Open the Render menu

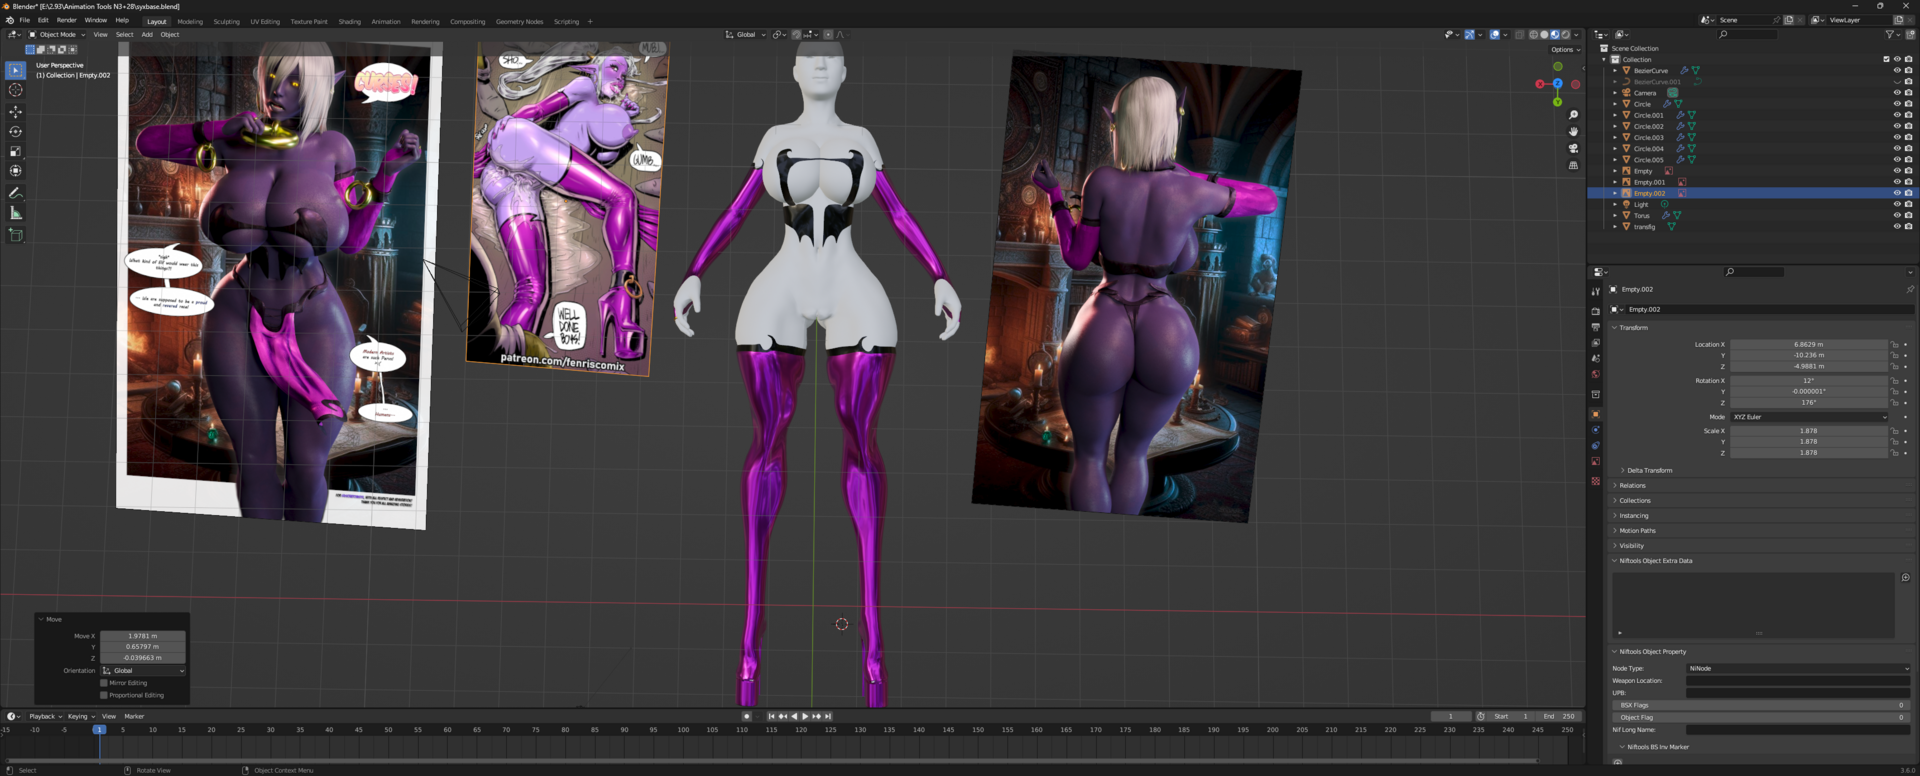click(x=66, y=20)
